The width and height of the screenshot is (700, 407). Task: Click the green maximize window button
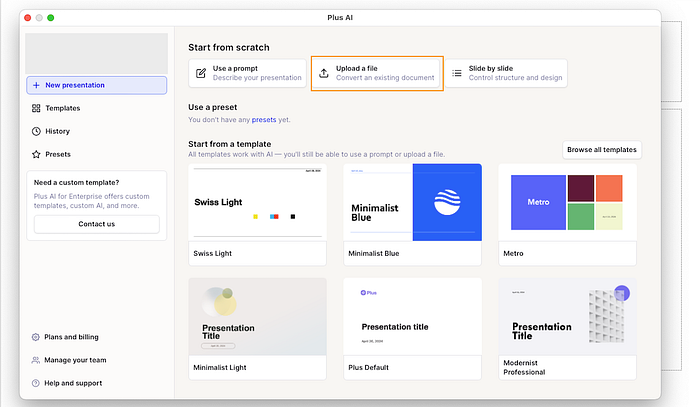click(x=50, y=18)
